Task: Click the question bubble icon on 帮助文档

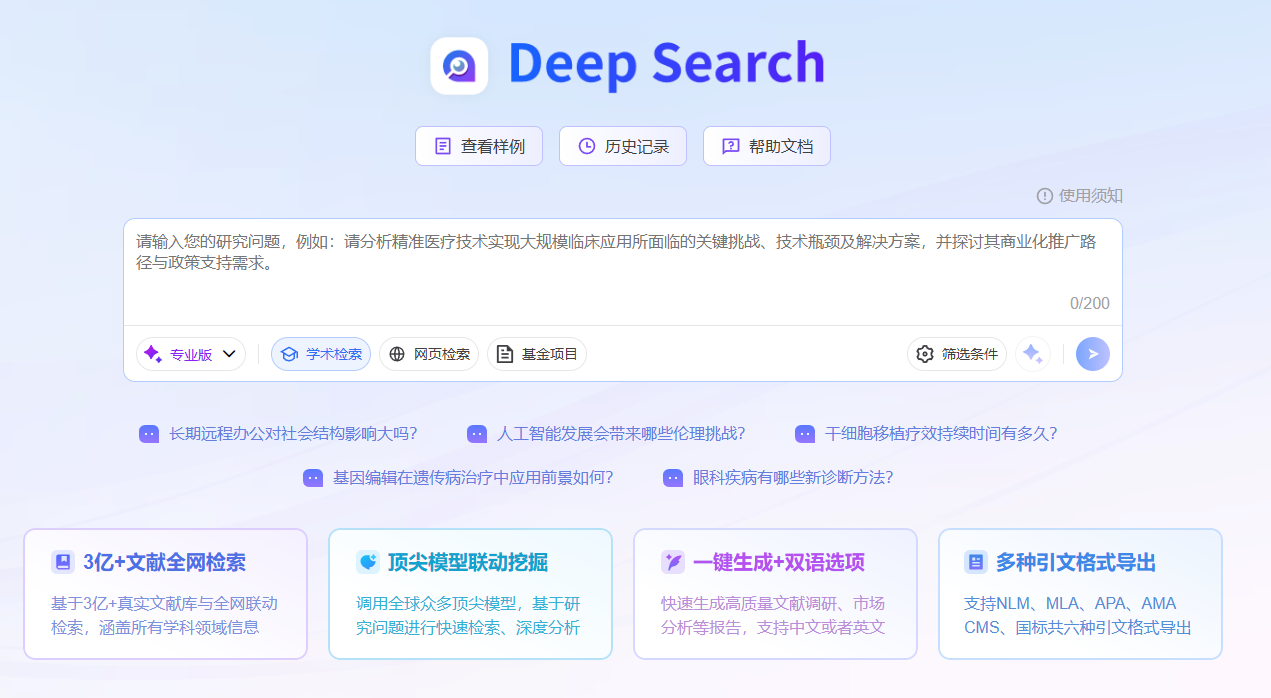Action: click(x=729, y=145)
